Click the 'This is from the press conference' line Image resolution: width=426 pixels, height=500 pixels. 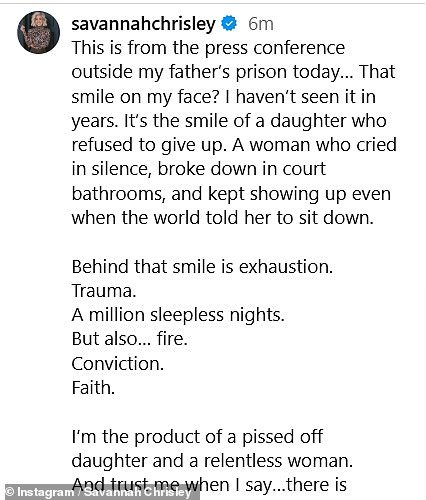(208, 48)
